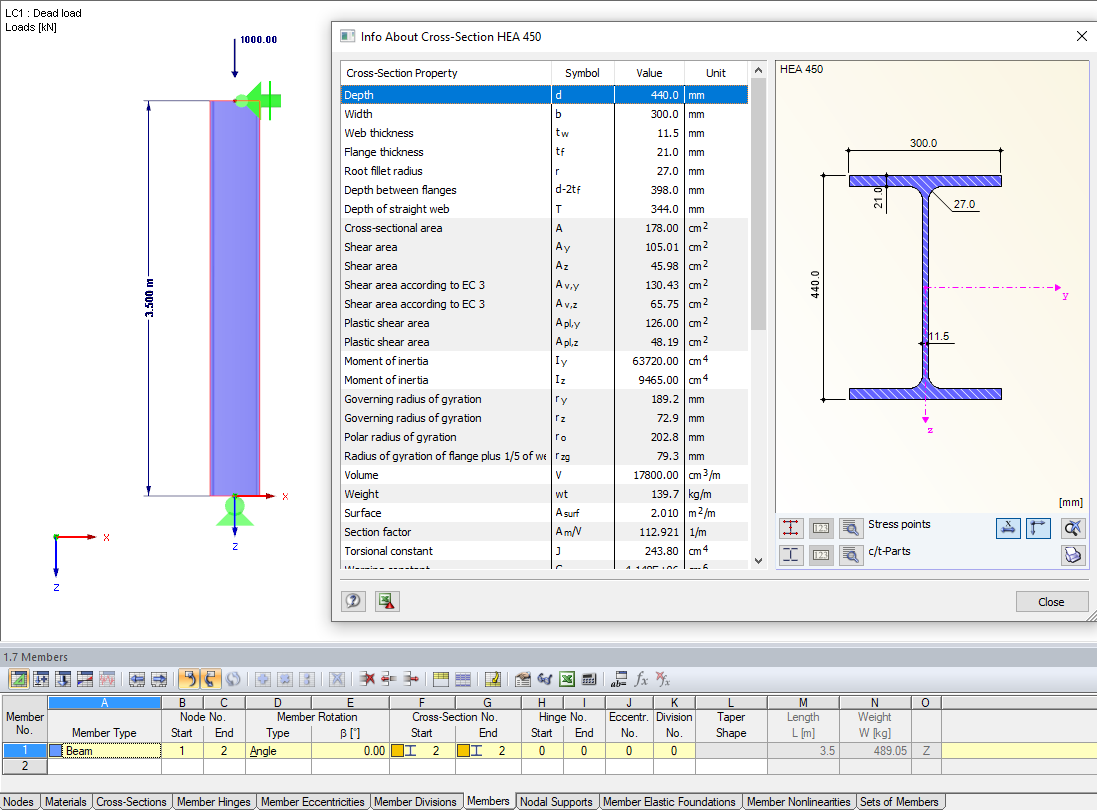Click Excel export icon in Members toolbar

[566, 679]
